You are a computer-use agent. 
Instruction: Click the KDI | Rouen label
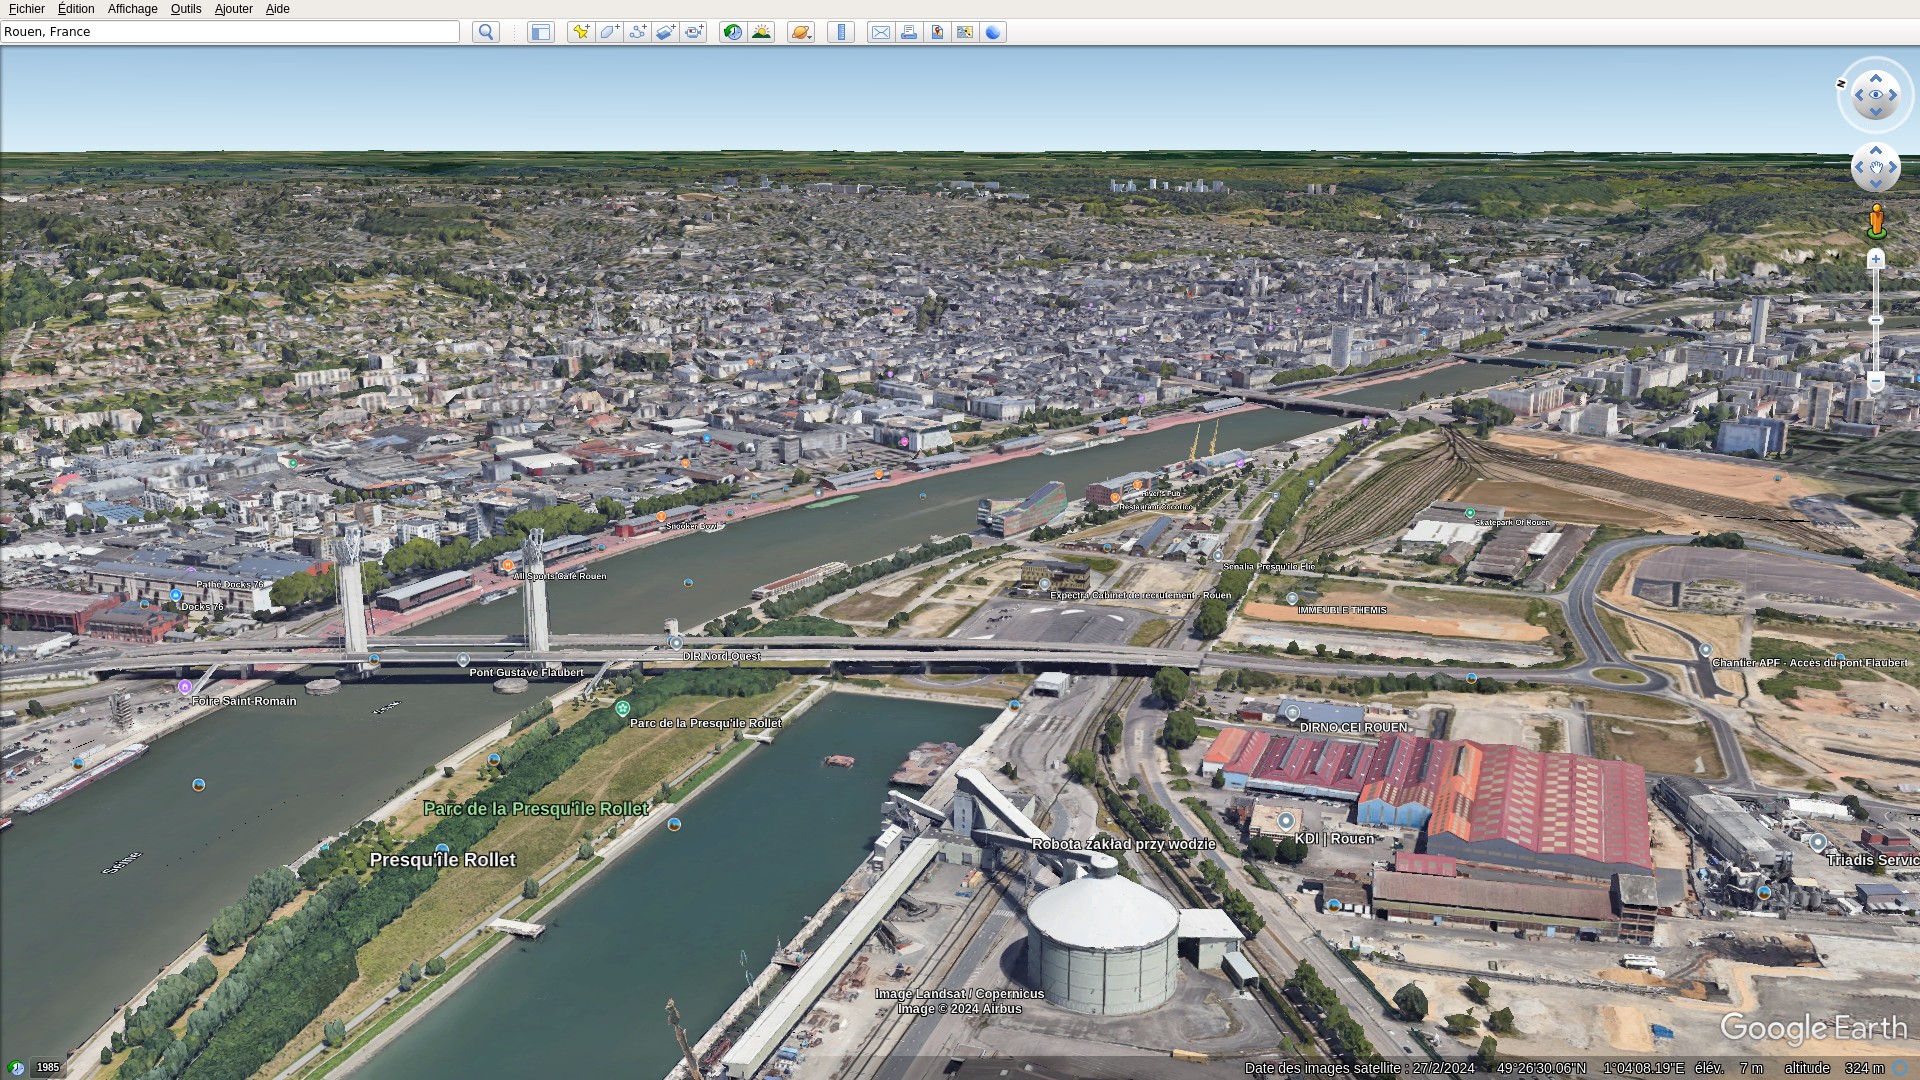click(x=1334, y=839)
